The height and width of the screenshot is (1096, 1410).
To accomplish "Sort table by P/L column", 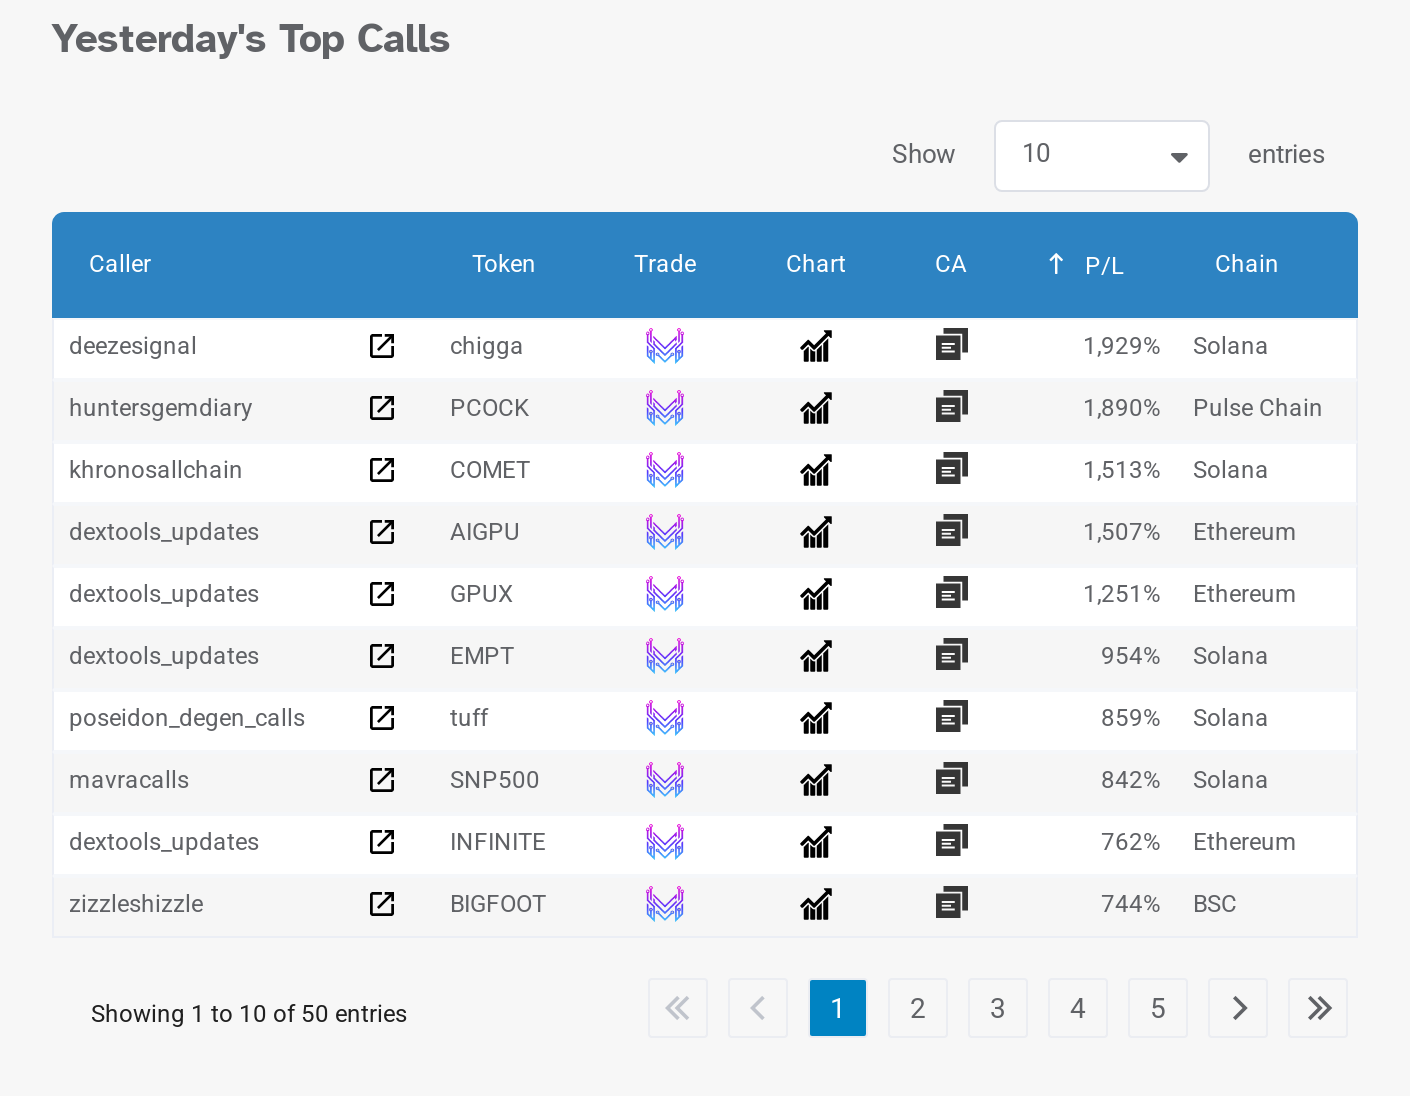I will [x=1103, y=265].
